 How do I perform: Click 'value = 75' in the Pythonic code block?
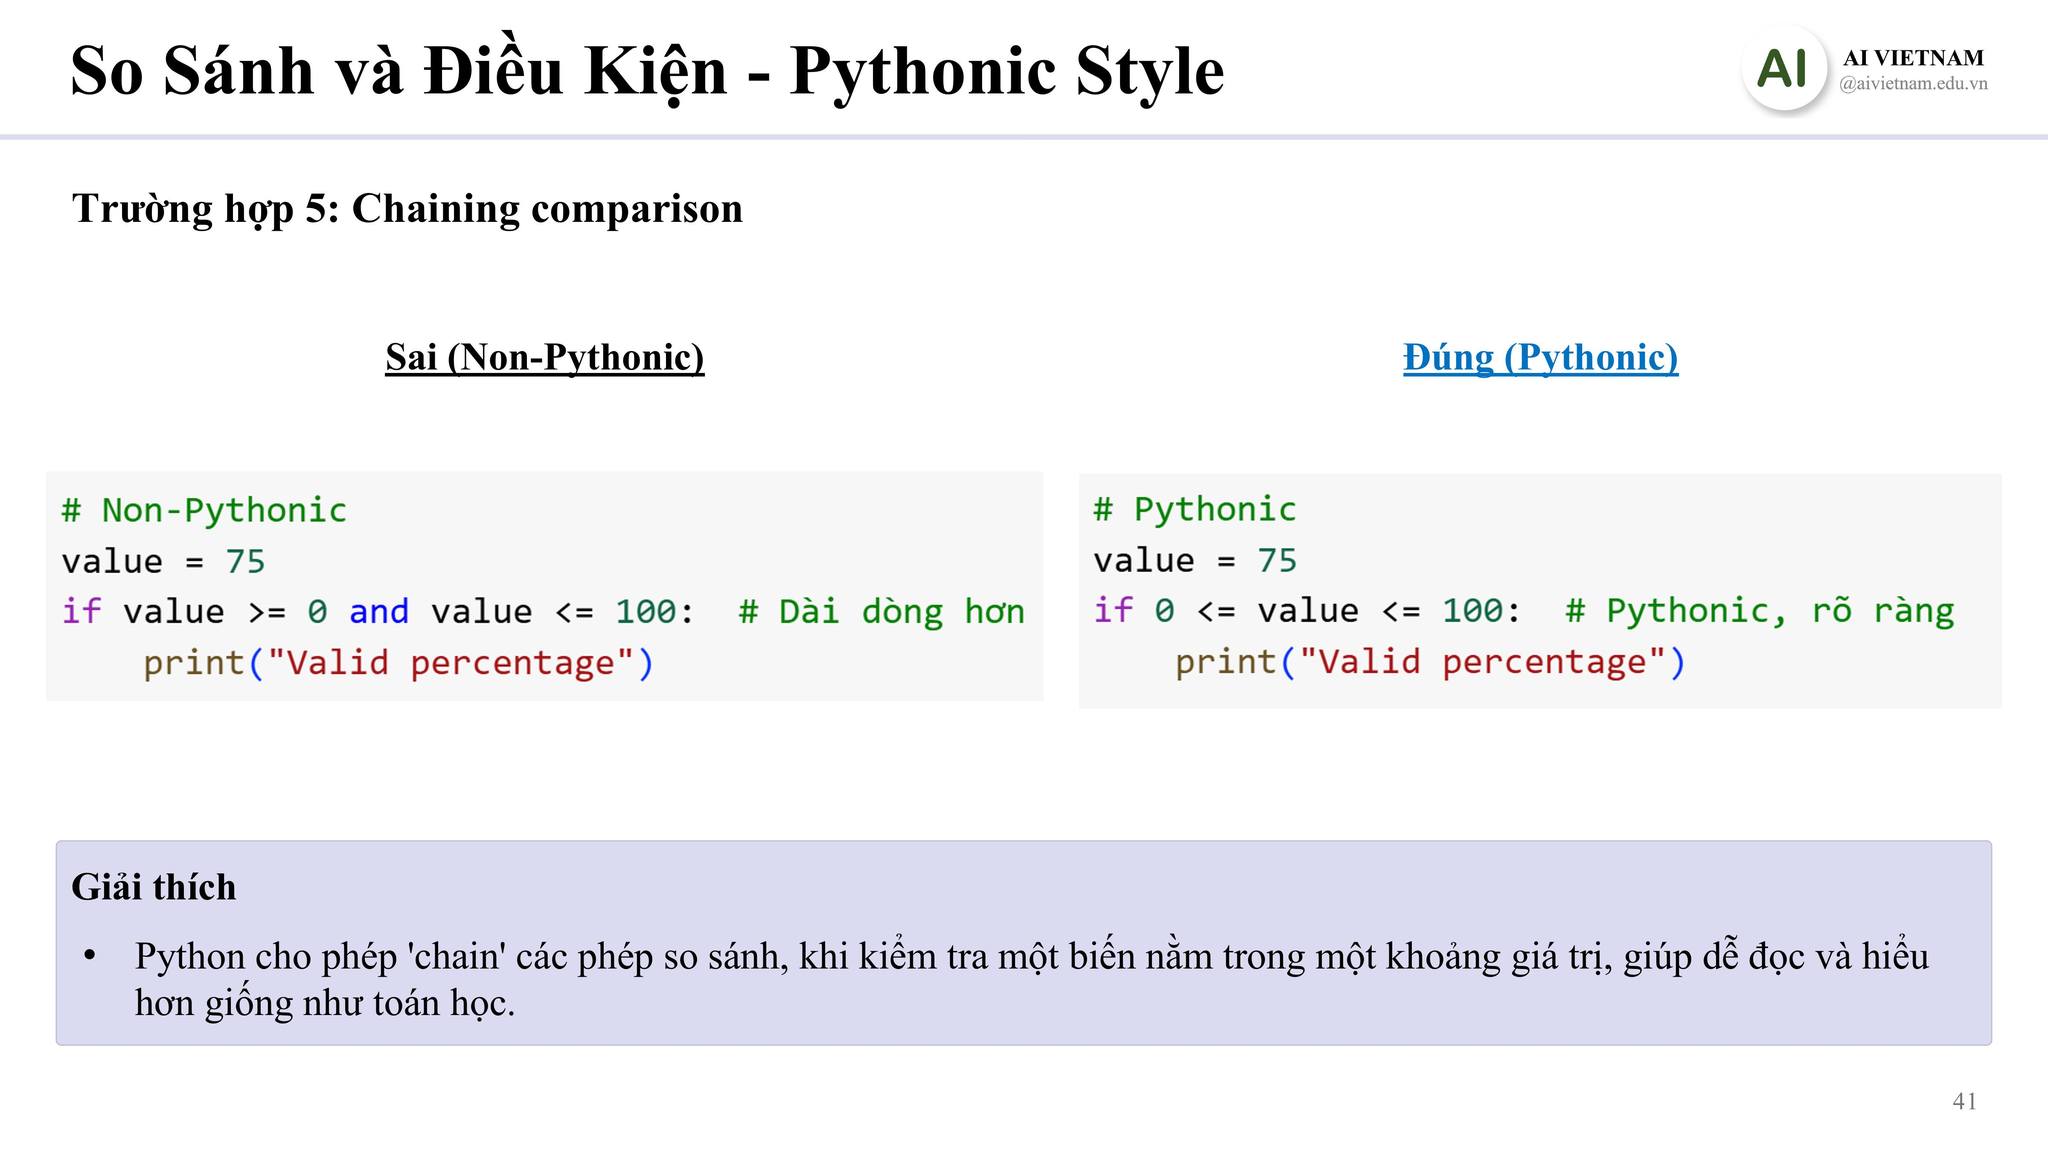[1195, 560]
